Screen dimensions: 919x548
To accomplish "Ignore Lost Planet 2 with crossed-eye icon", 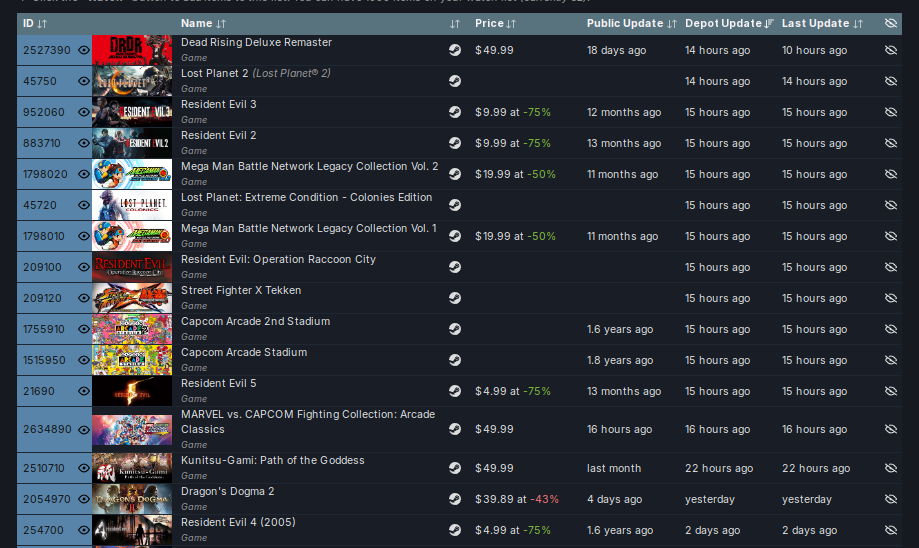I will (891, 81).
